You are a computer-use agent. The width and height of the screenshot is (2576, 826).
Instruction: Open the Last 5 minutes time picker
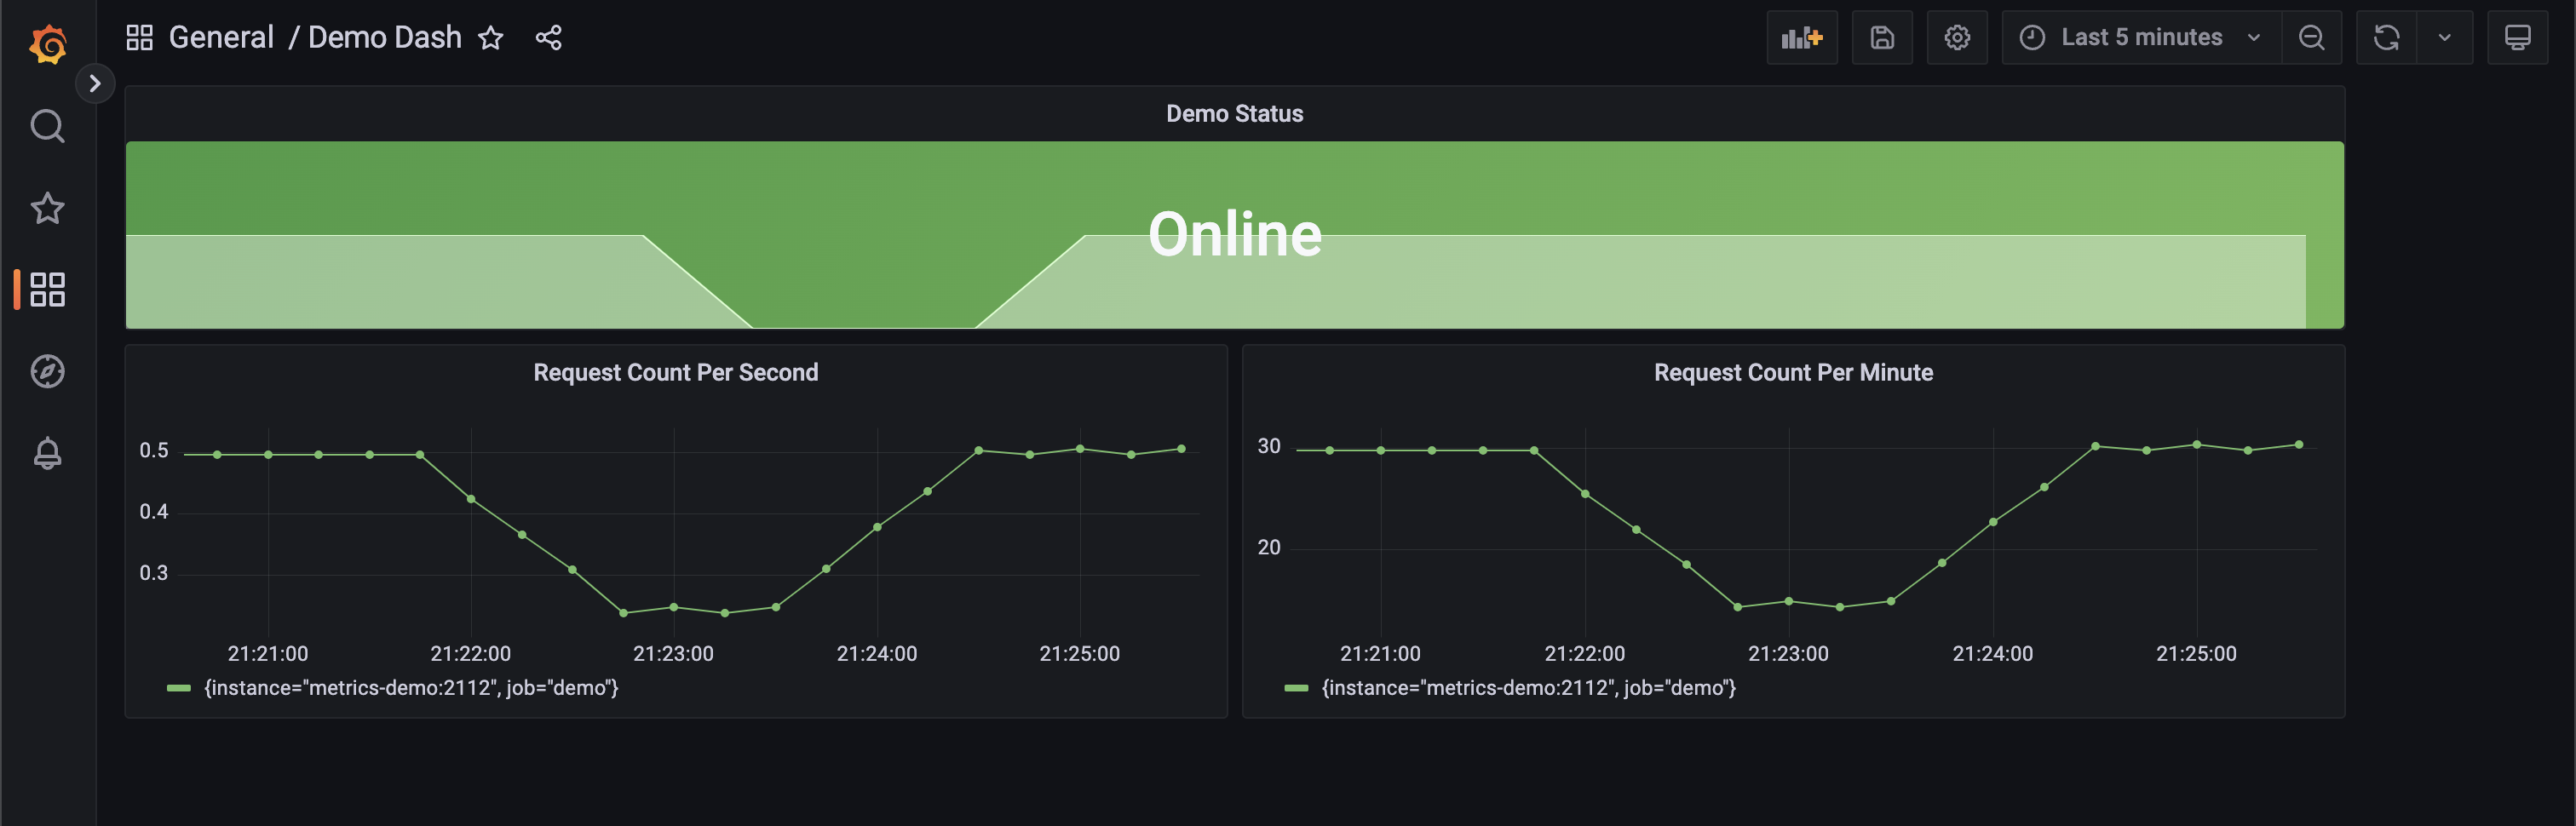click(x=2140, y=38)
